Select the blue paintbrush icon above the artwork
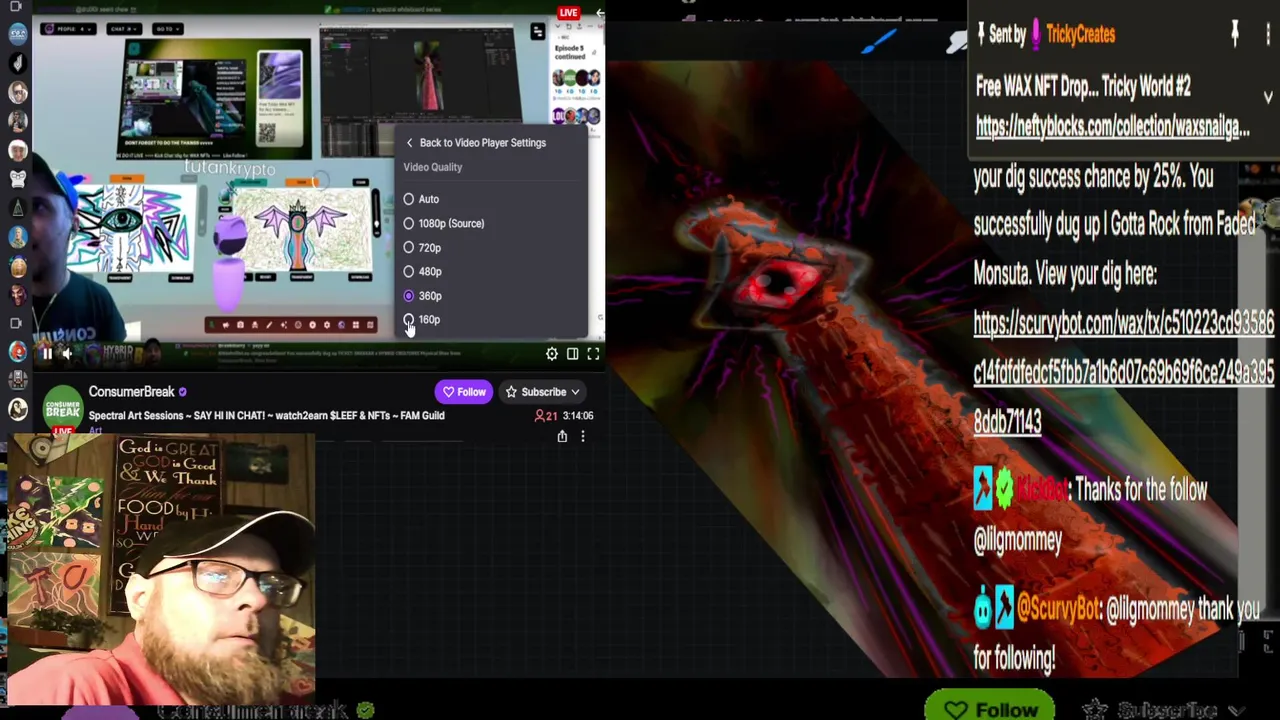 [x=880, y=41]
